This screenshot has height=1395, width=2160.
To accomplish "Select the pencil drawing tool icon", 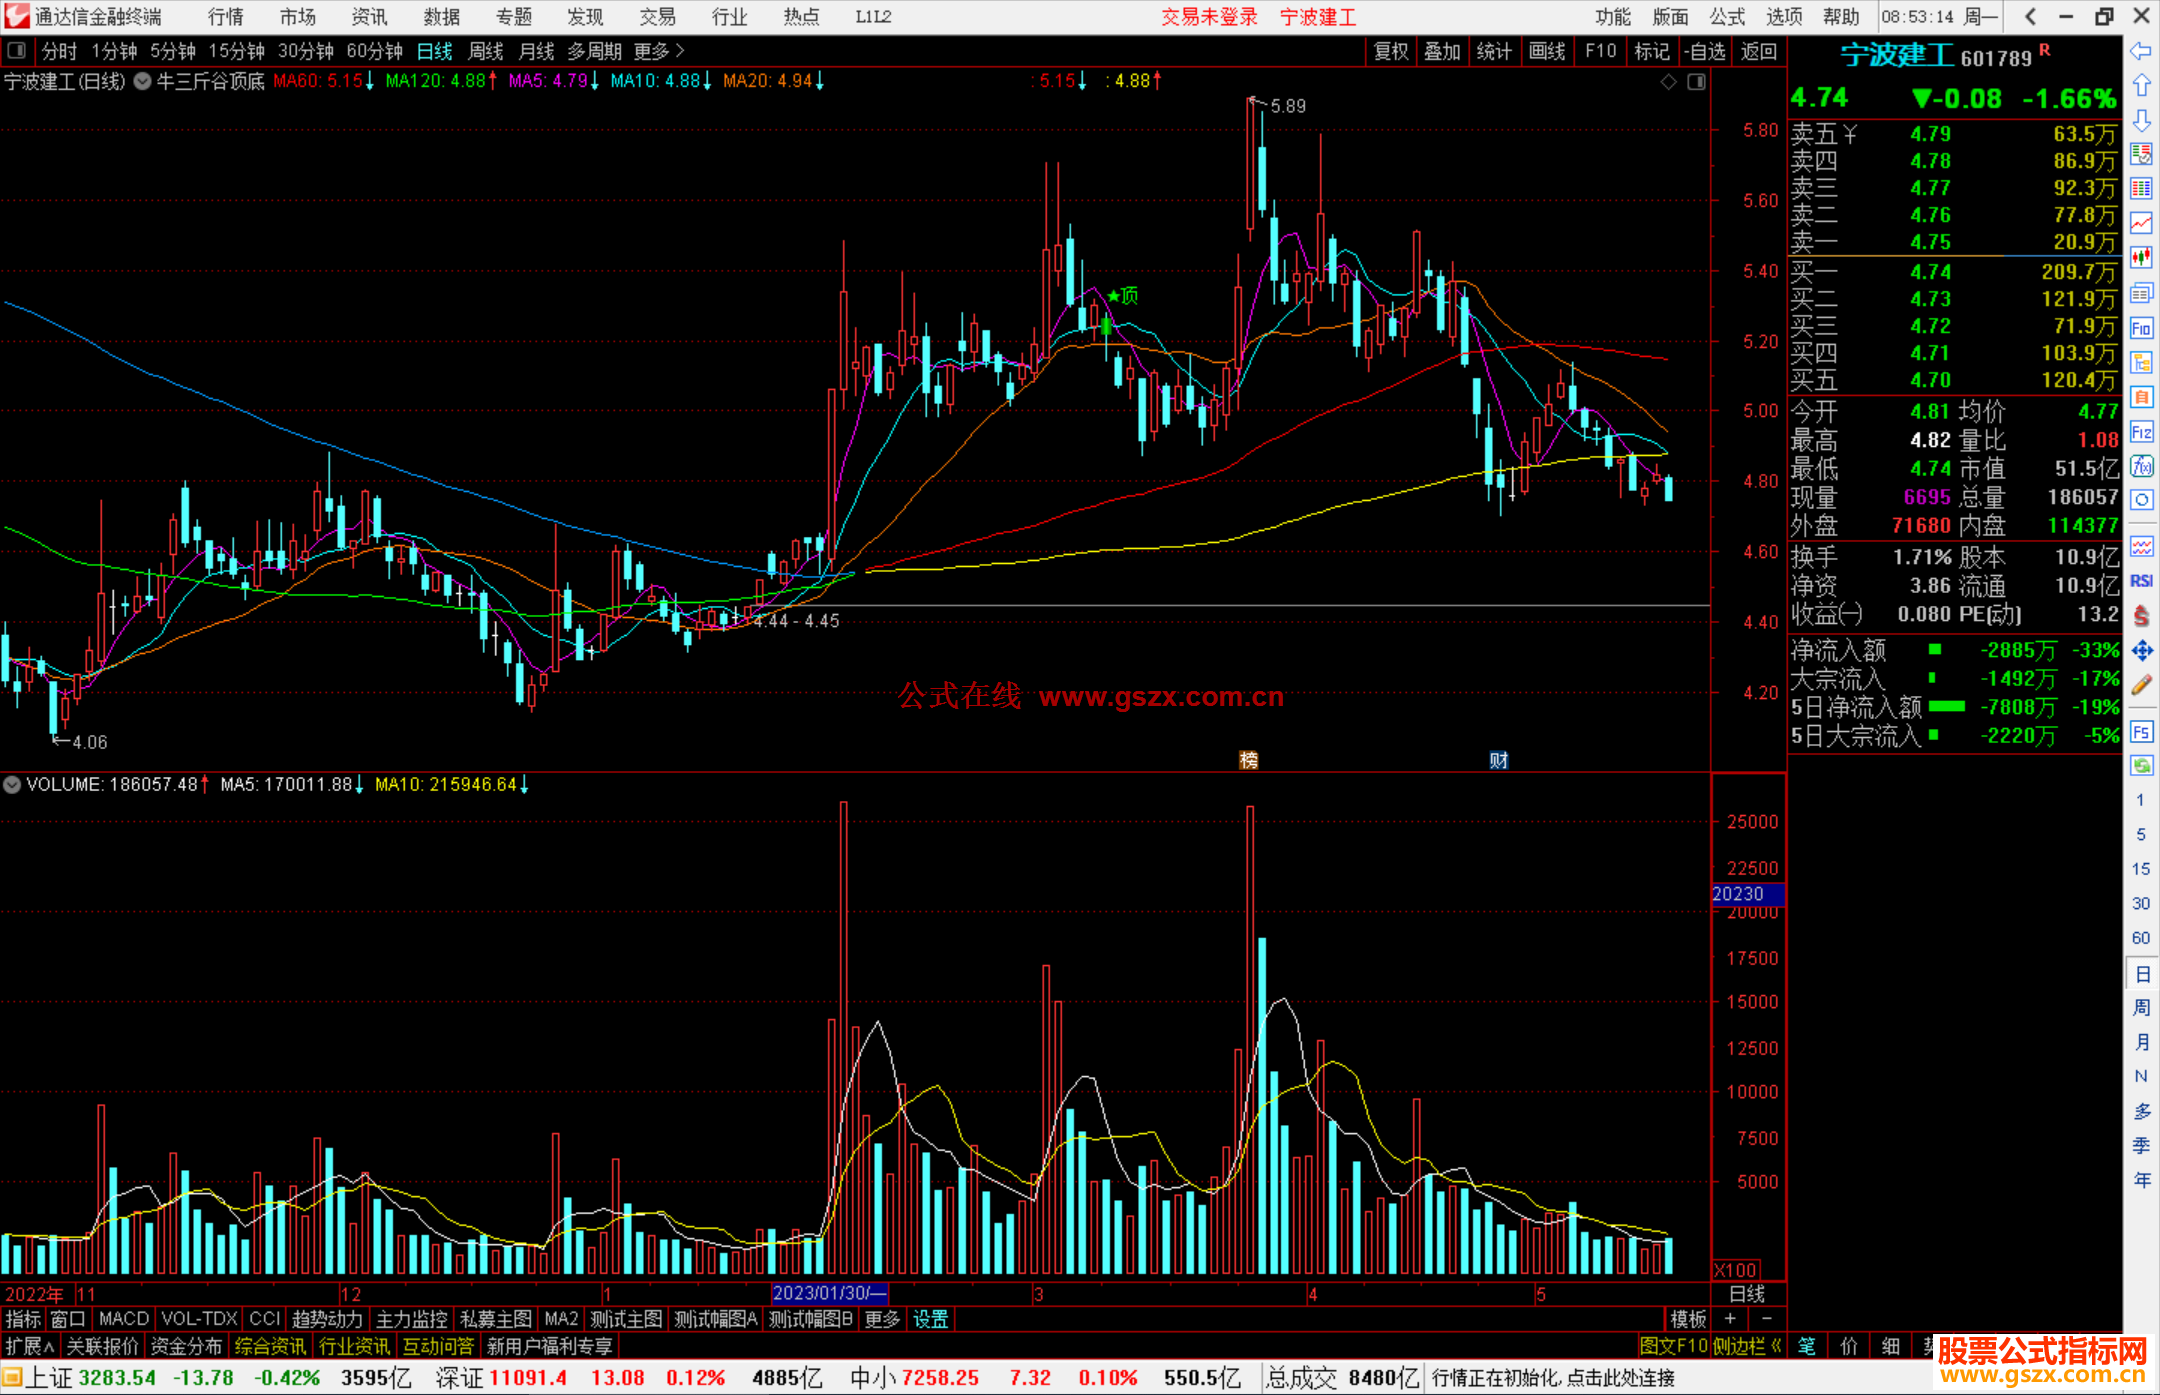I will tap(2141, 686).
